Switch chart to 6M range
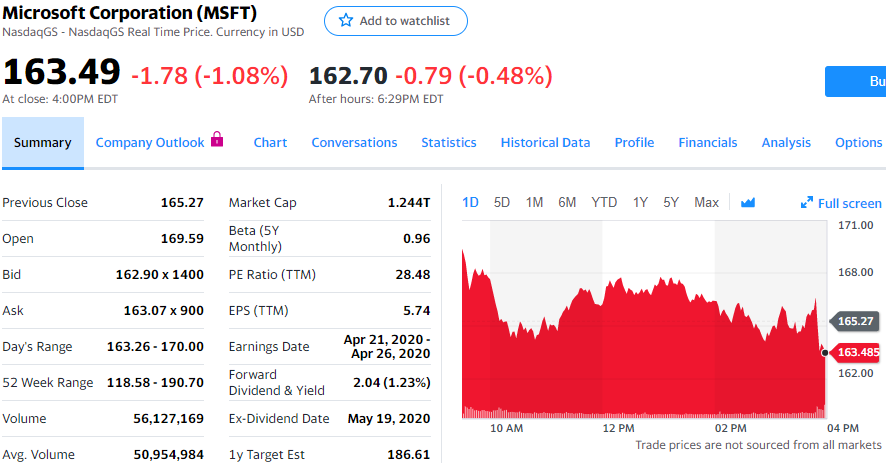Viewport: 886px width, 463px height. [x=567, y=202]
